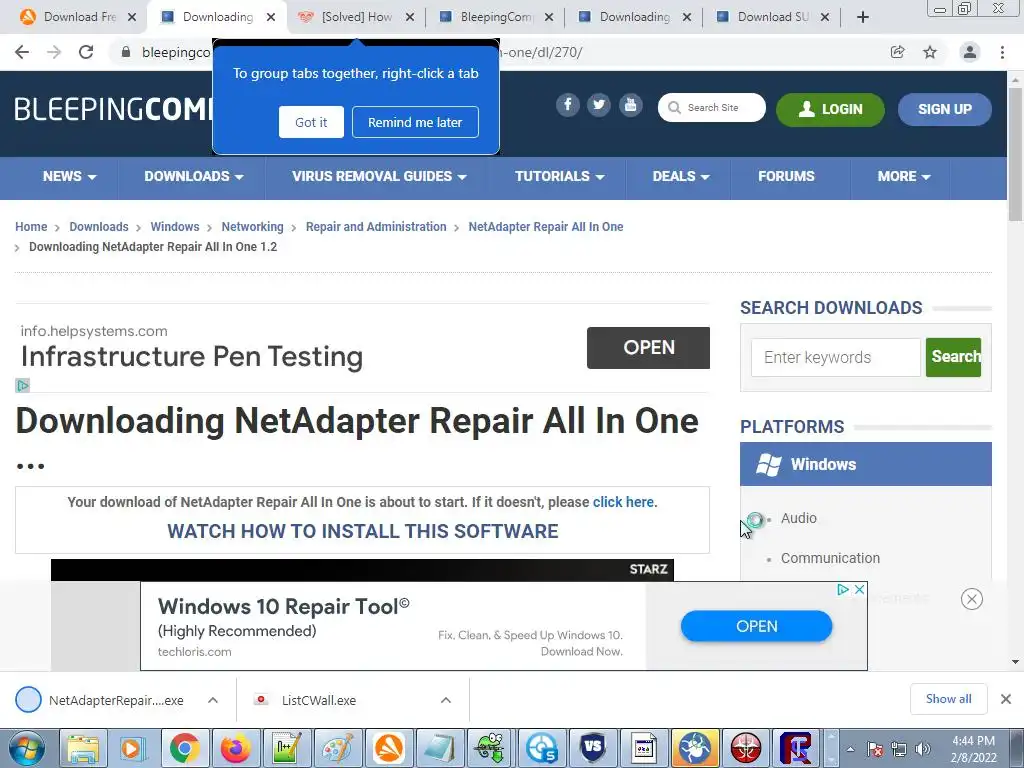Select the Windows platform header
This screenshot has width=1024, height=768.
click(865, 464)
